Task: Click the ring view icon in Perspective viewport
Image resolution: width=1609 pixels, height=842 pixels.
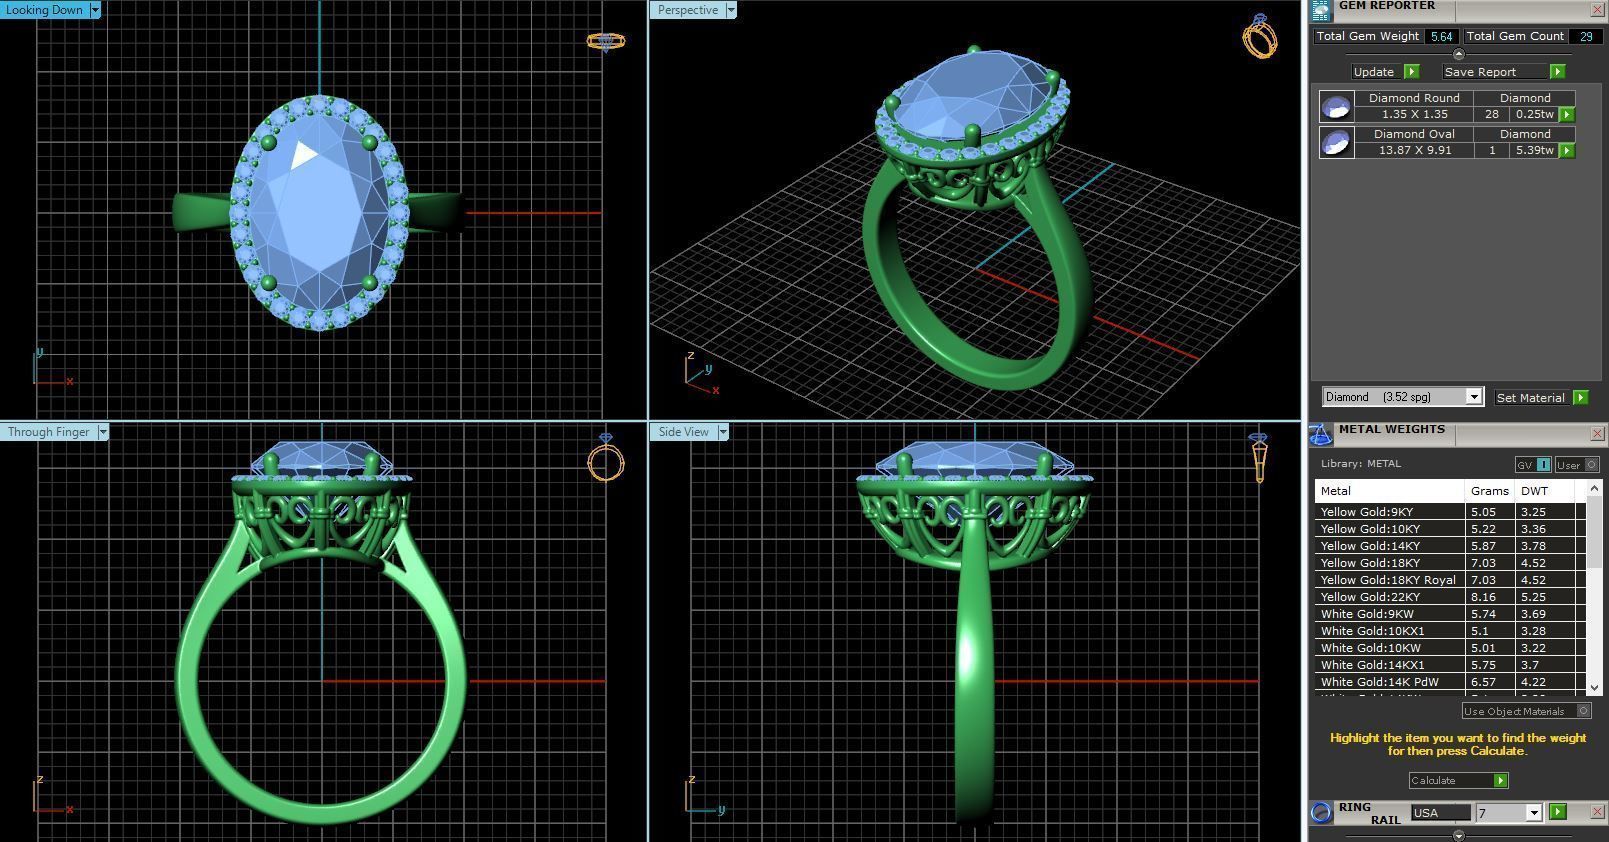Action: pos(1260,37)
